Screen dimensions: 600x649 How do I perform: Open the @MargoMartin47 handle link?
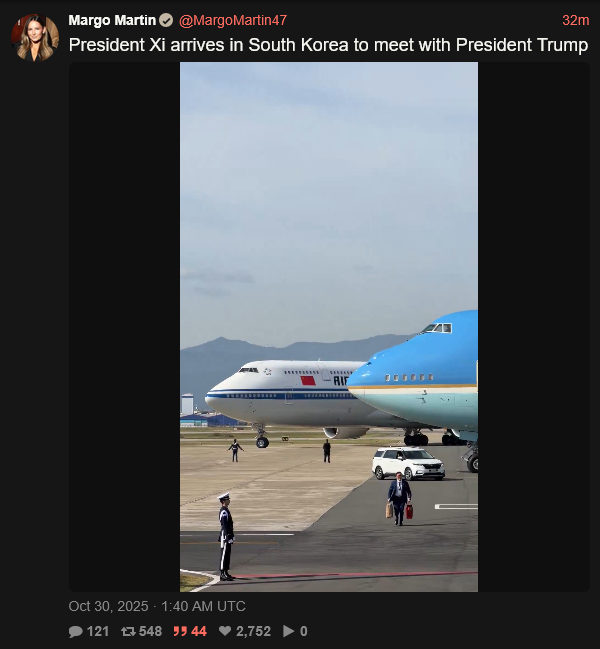click(x=233, y=20)
